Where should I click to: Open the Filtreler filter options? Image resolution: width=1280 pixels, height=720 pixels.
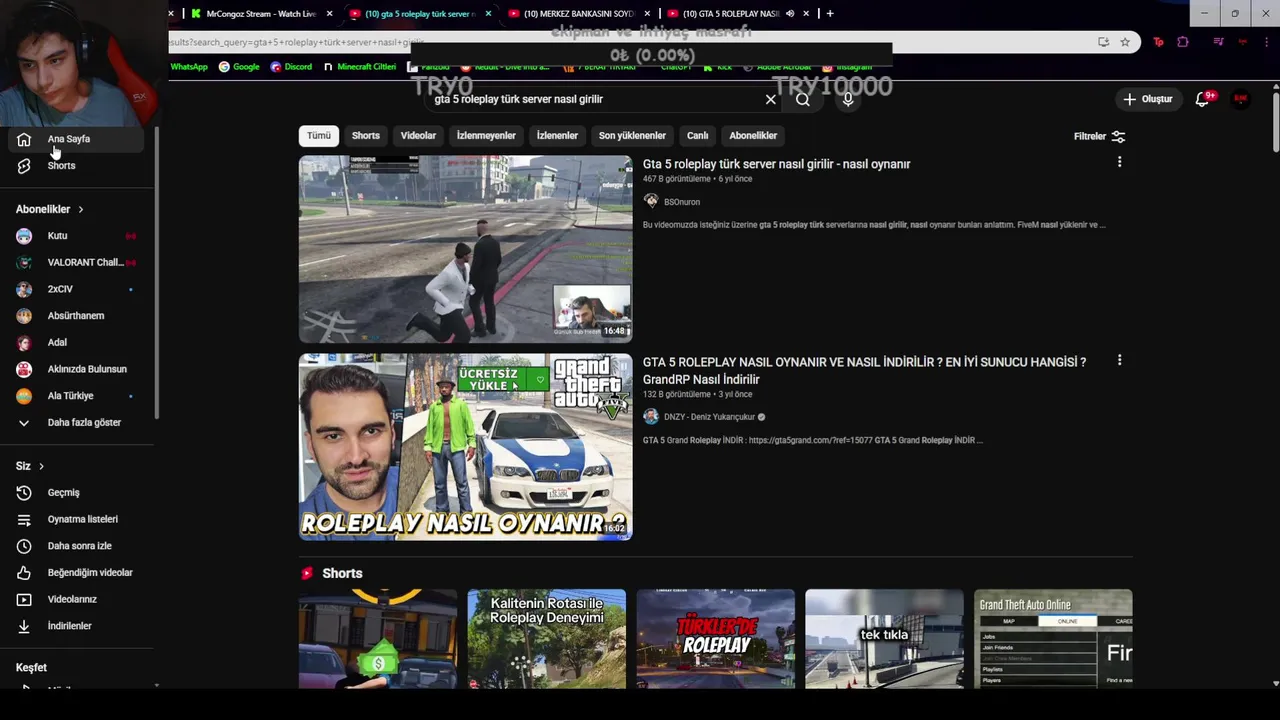(1099, 136)
